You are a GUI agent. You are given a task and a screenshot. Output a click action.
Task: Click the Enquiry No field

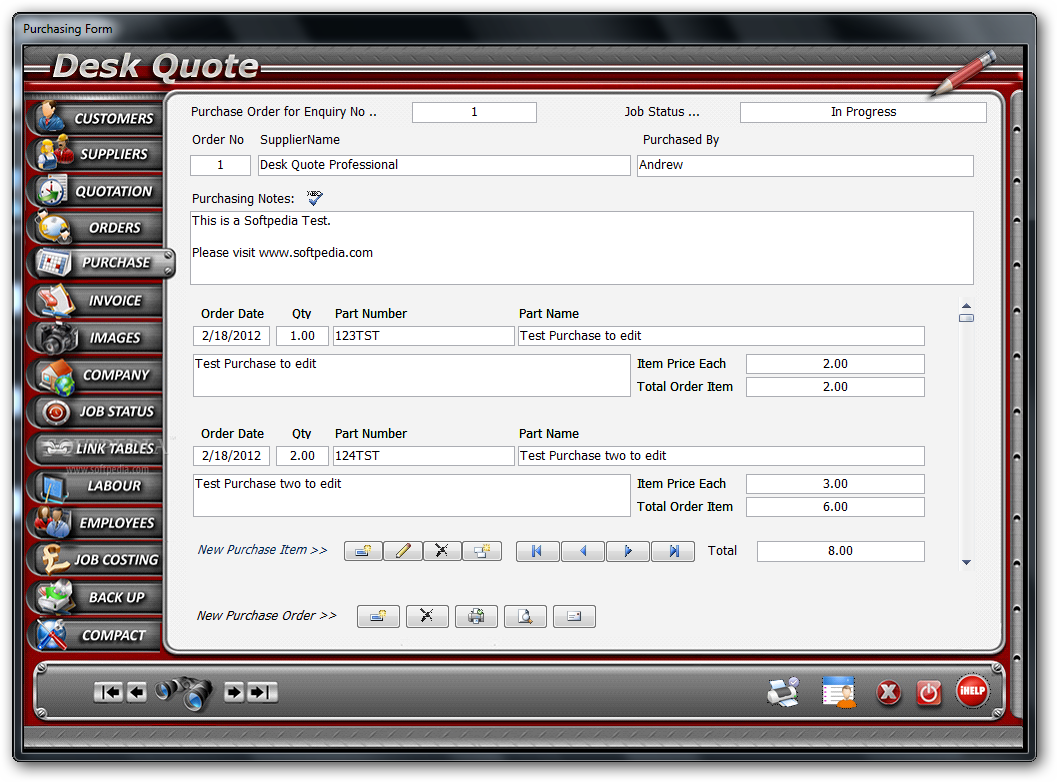pyautogui.click(x=475, y=112)
